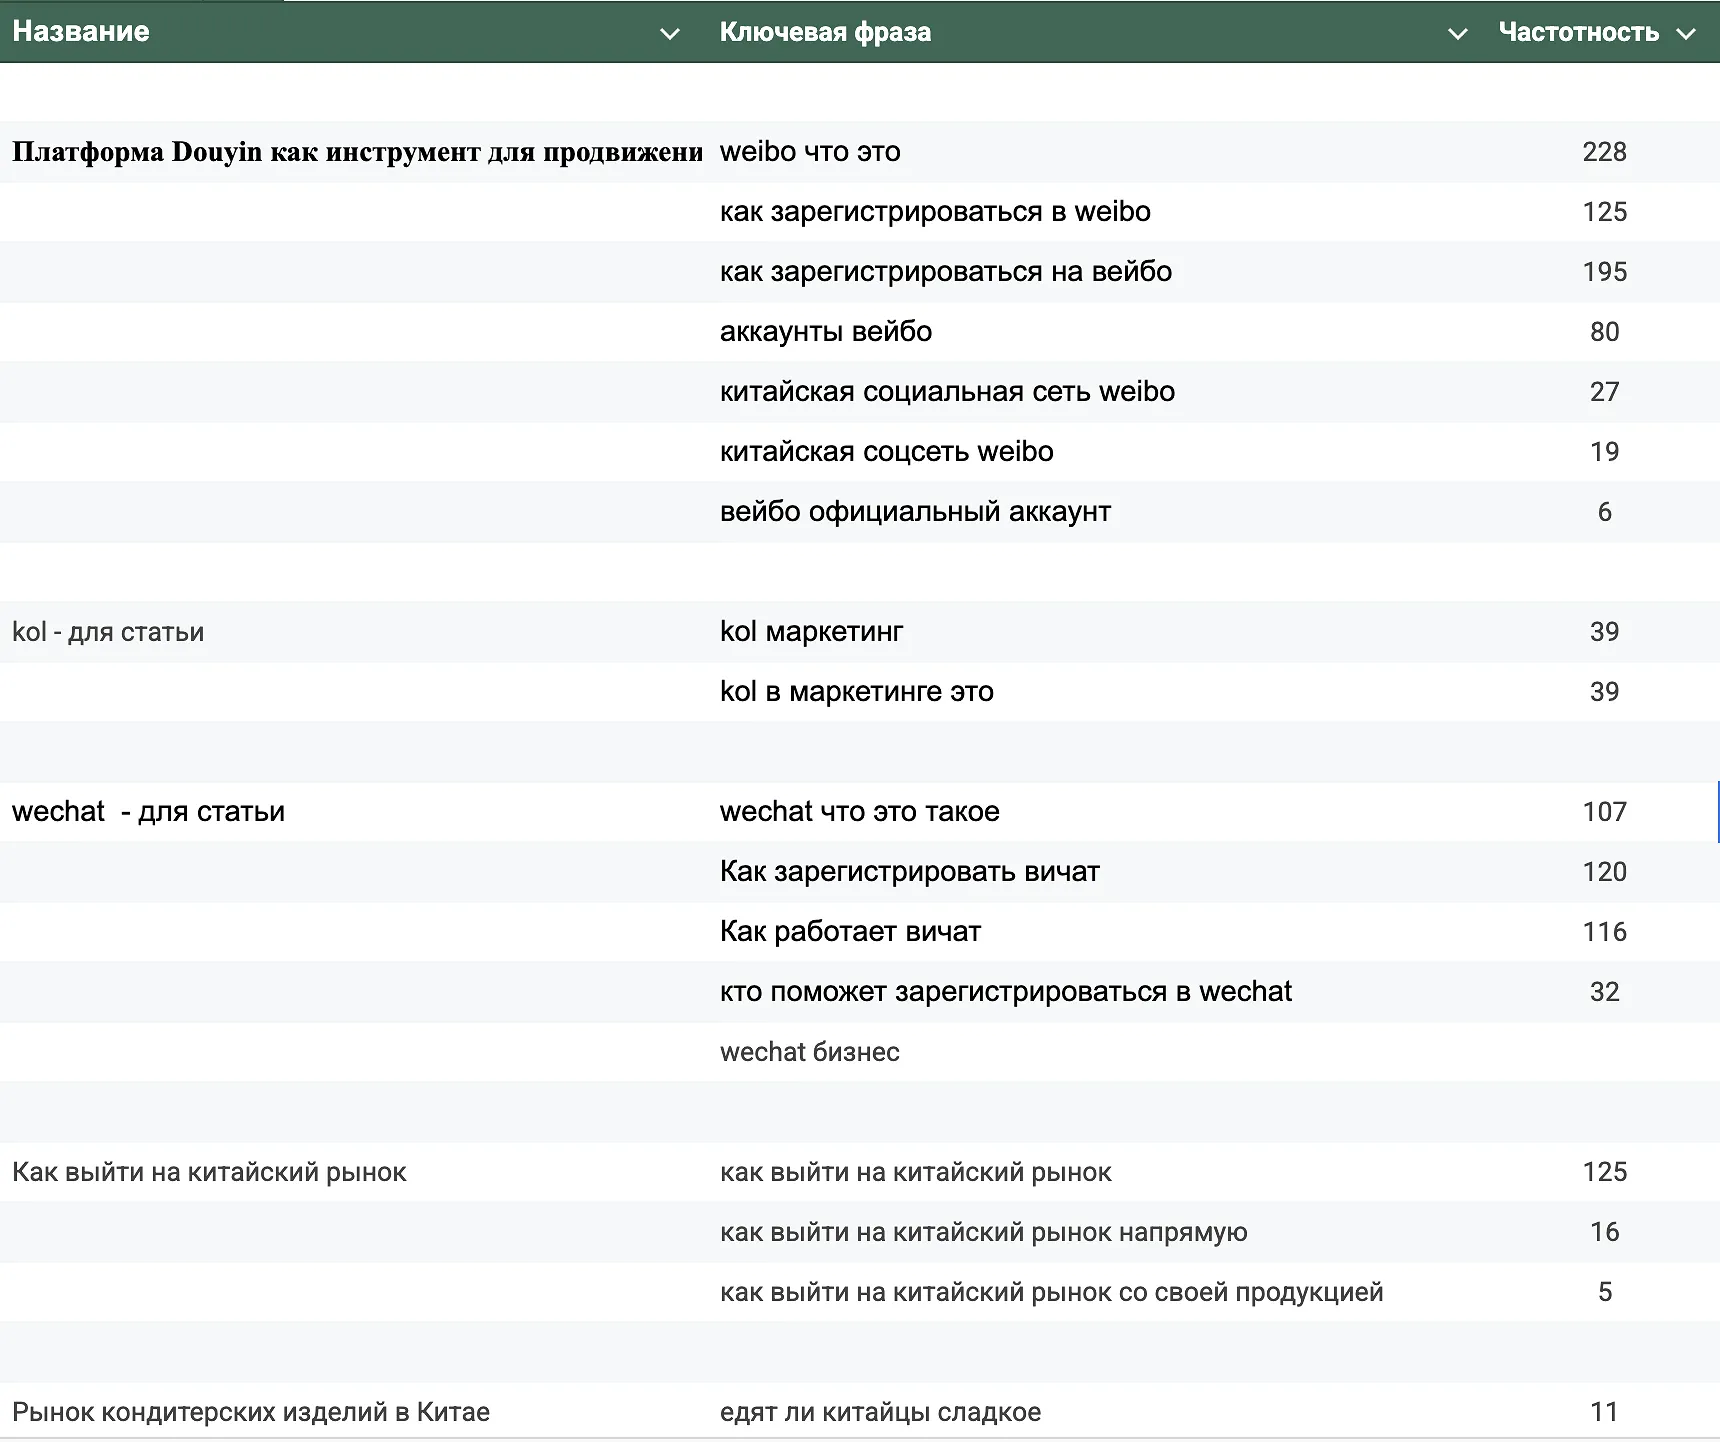Viewport: 1720px width, 1442px height.
Task: Expand the Частотность column filter dropdown
Action: pyautogui.click(x=1686, y=34)
